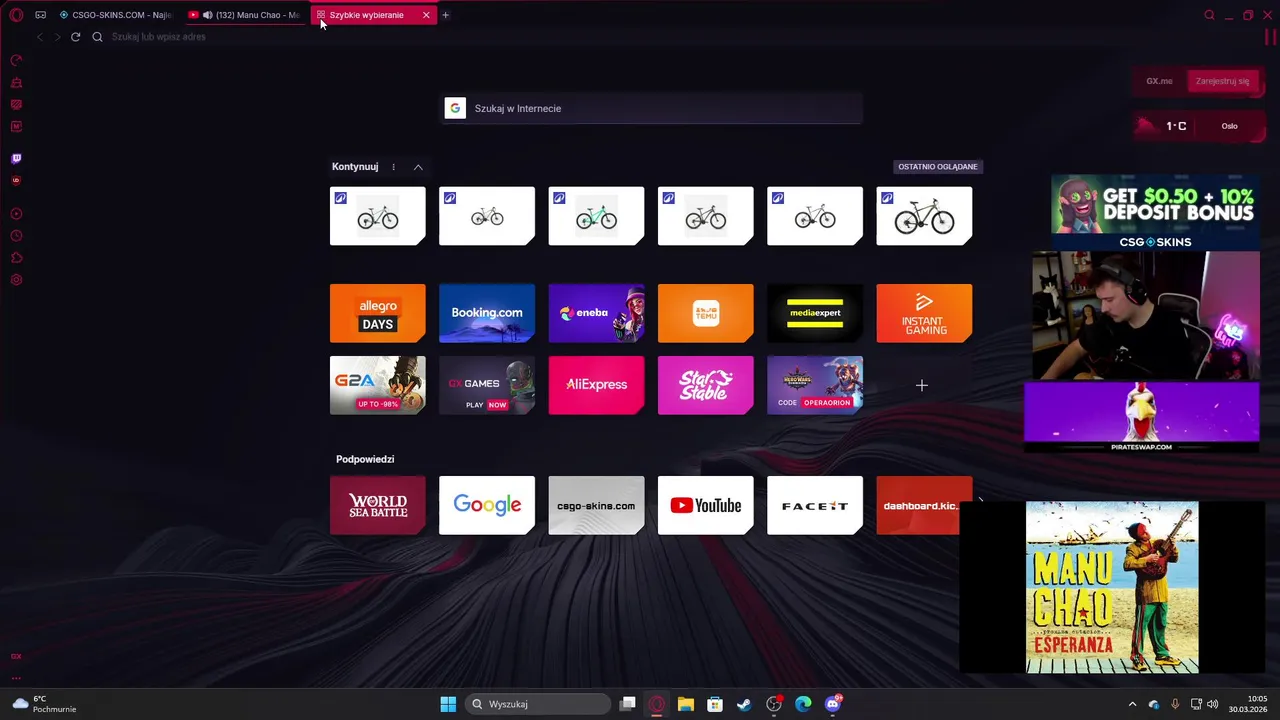Mute audio on Manu Chao tab
Image resolution: width=1280 pixels, height=720 pixels.
pyautogui.click(x=207, y=15)
